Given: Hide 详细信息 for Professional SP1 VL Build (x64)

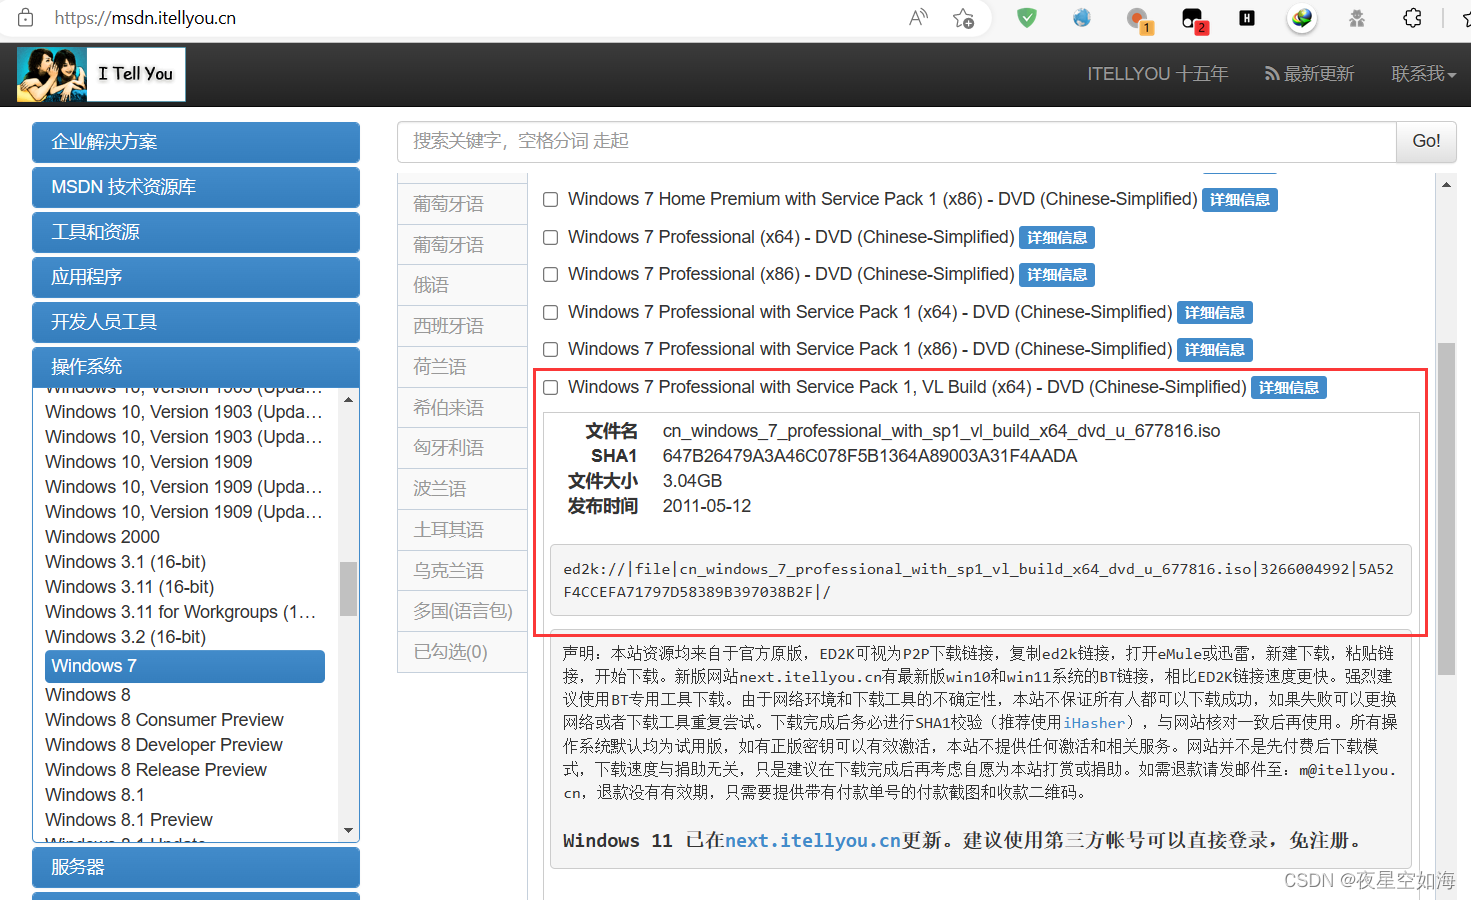Looking at the screenshot, I should 1288,388.
